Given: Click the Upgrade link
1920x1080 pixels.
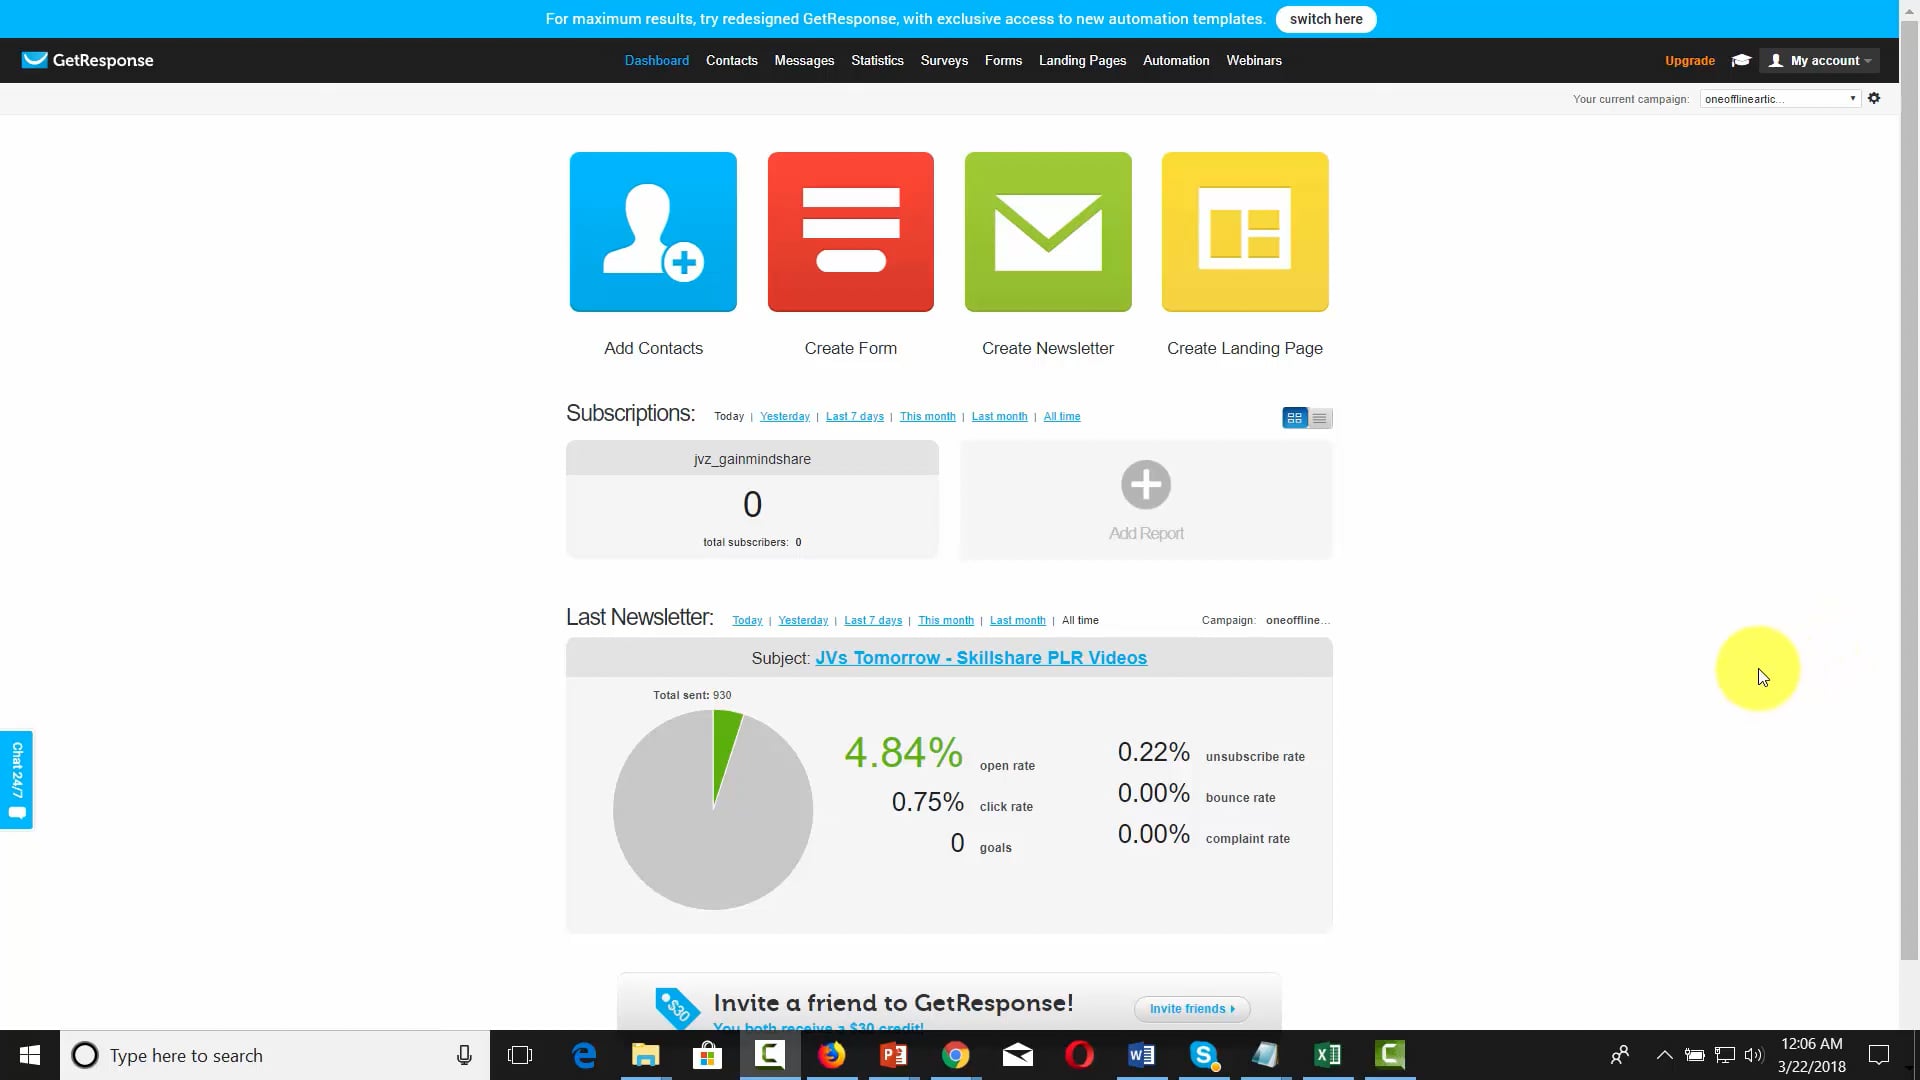Looking at the screenshot, I should (x=1690, y=61).
